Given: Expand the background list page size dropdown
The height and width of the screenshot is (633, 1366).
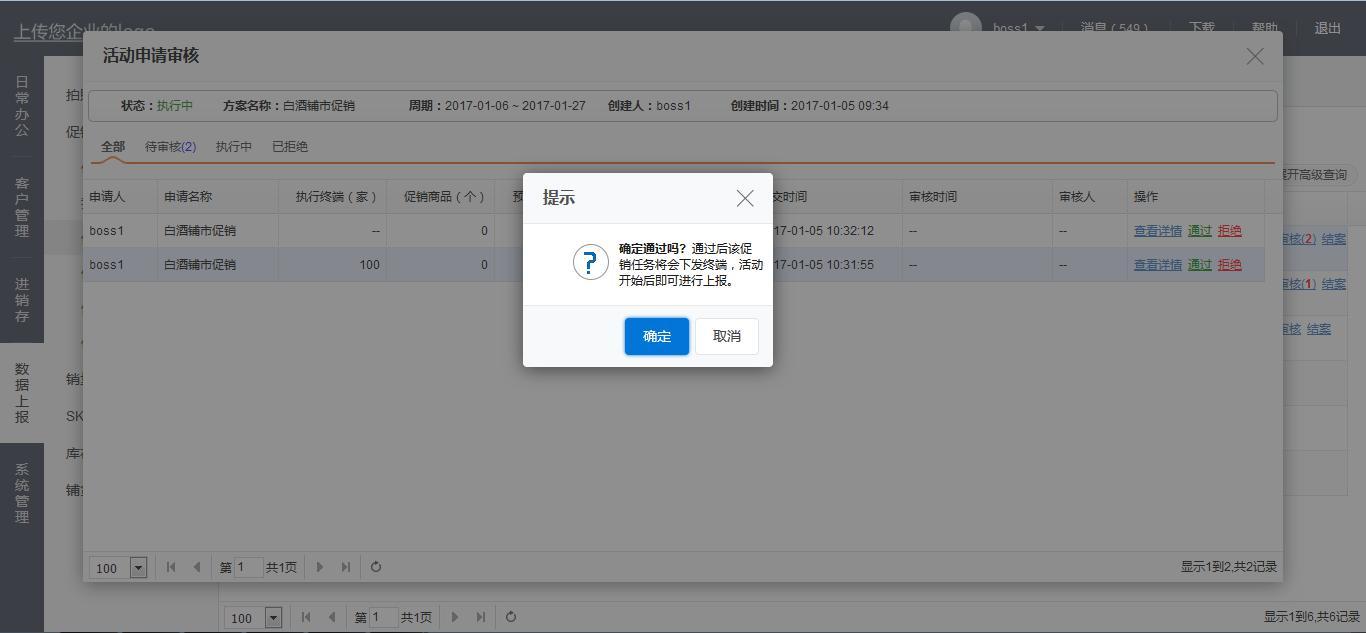Looking at the screenshot, I should (x=273, y=618).
